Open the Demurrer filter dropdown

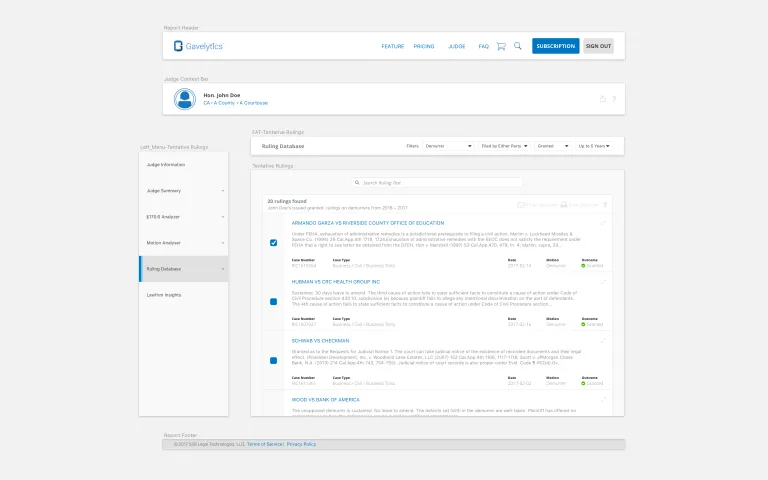point(448,146)
